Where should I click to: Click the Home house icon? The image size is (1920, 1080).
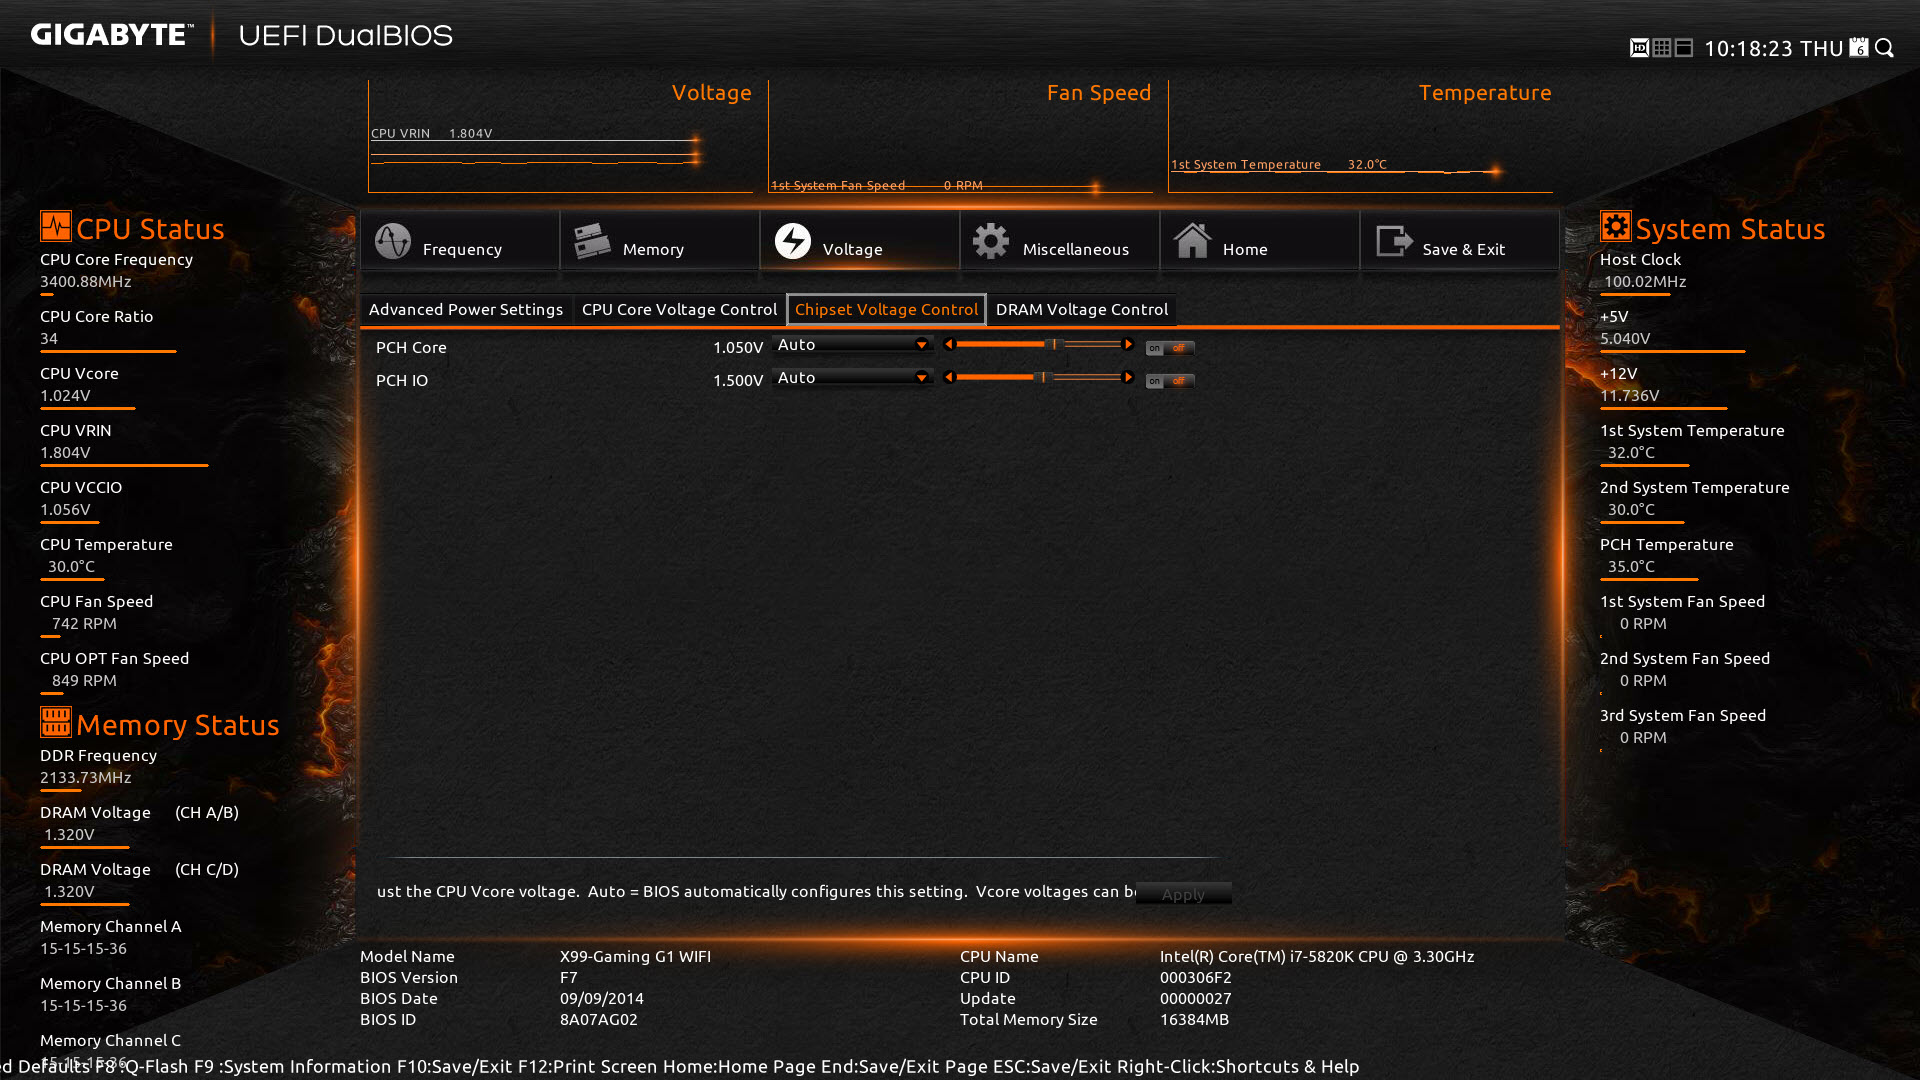[1192, 241]
